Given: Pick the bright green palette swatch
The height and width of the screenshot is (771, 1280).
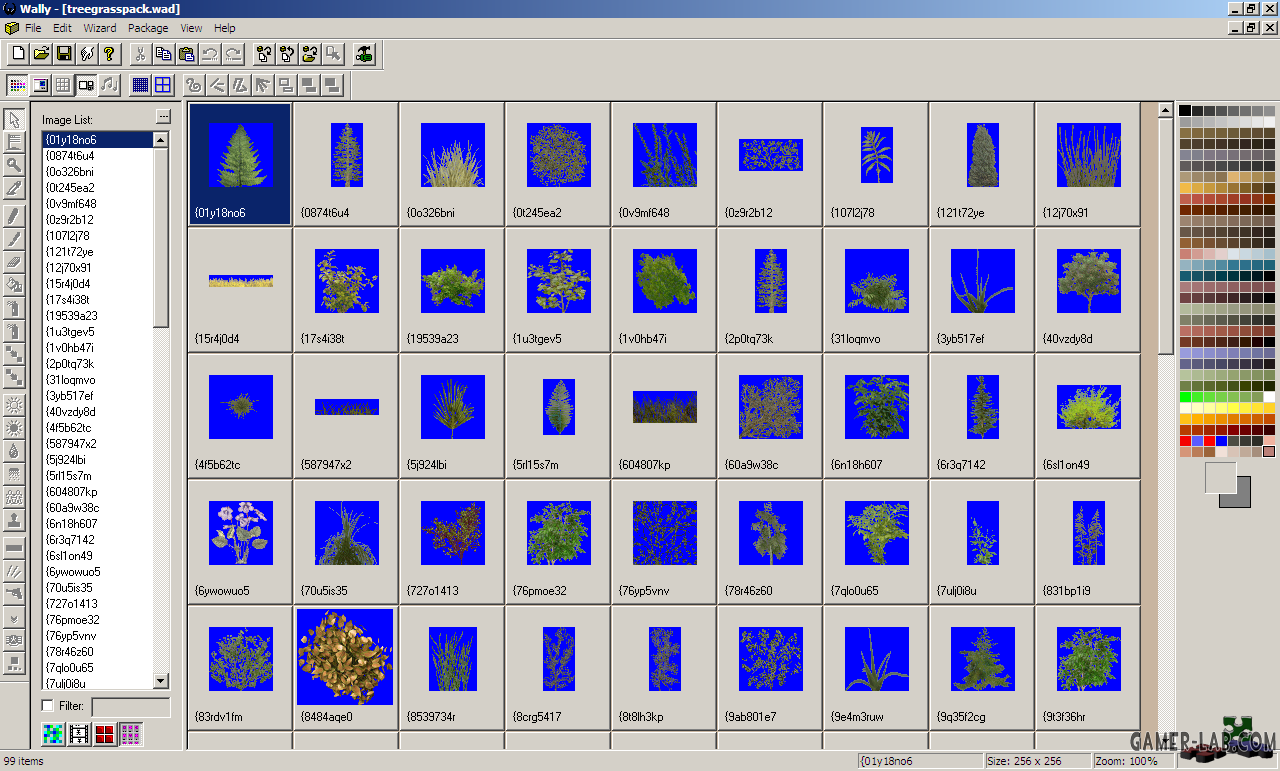Looking at the screenshot, I should click(x=1185, y=397).
